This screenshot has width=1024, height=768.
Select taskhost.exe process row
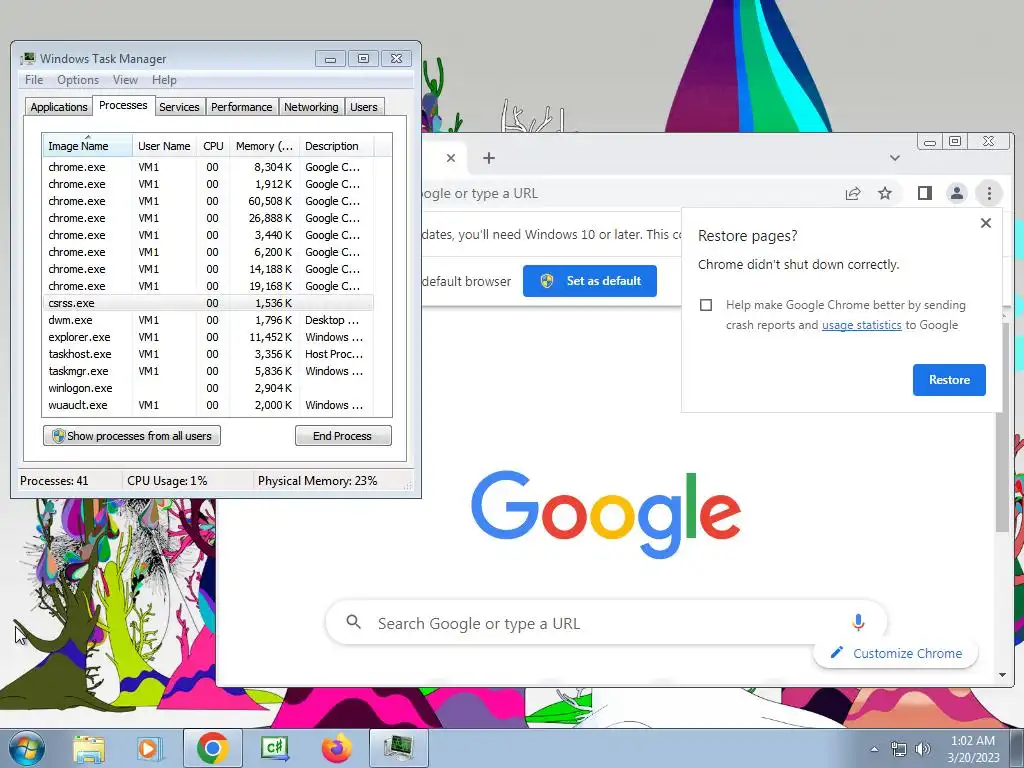[x=208, y=354]
